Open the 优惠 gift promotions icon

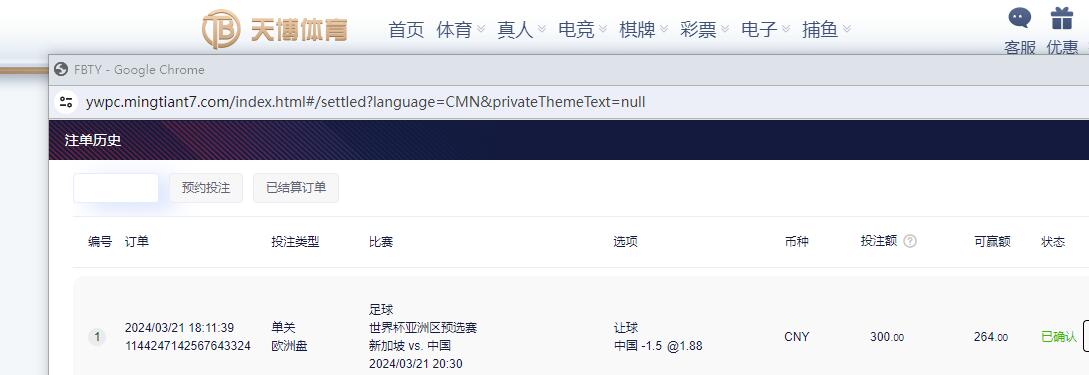coord(1062,19)
